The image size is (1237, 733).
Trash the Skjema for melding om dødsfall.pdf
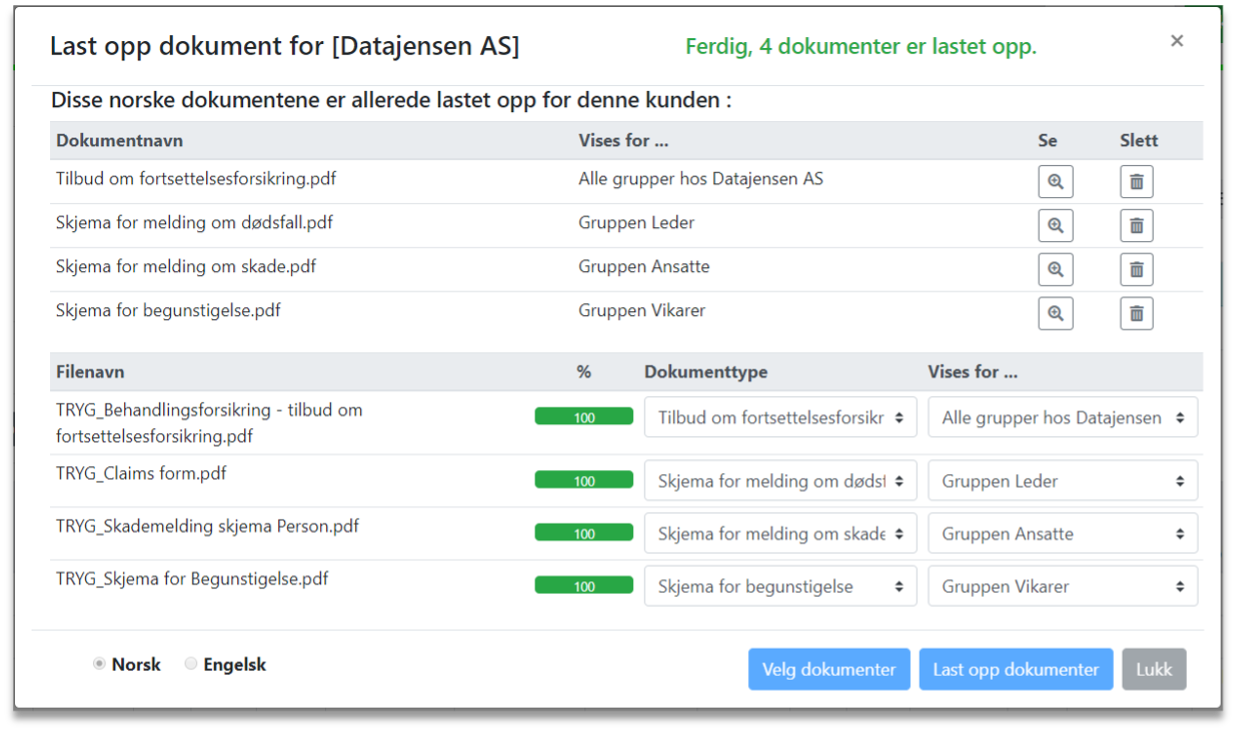(x=1136, y=226)
